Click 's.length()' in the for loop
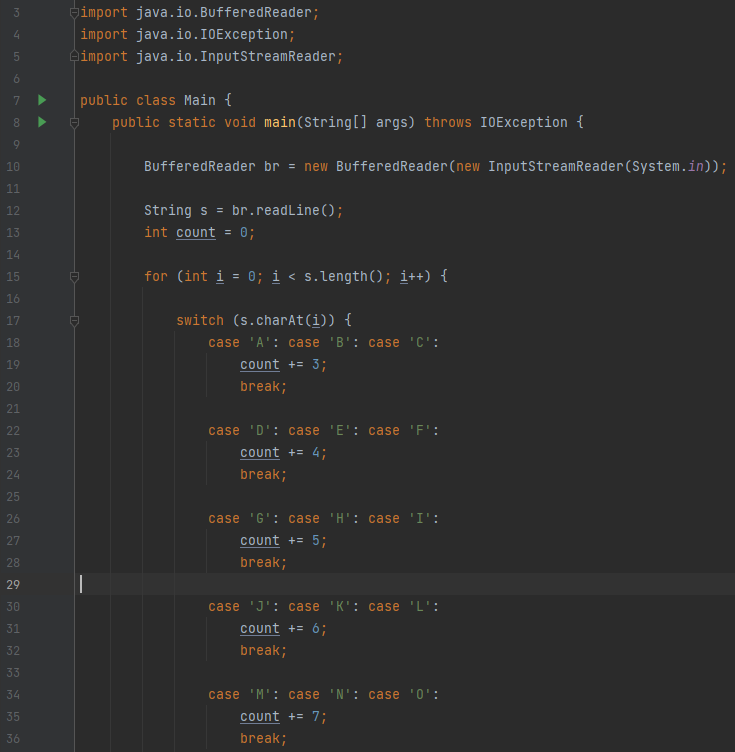Viewport: 735px width, 752px height. pos(343,276)
